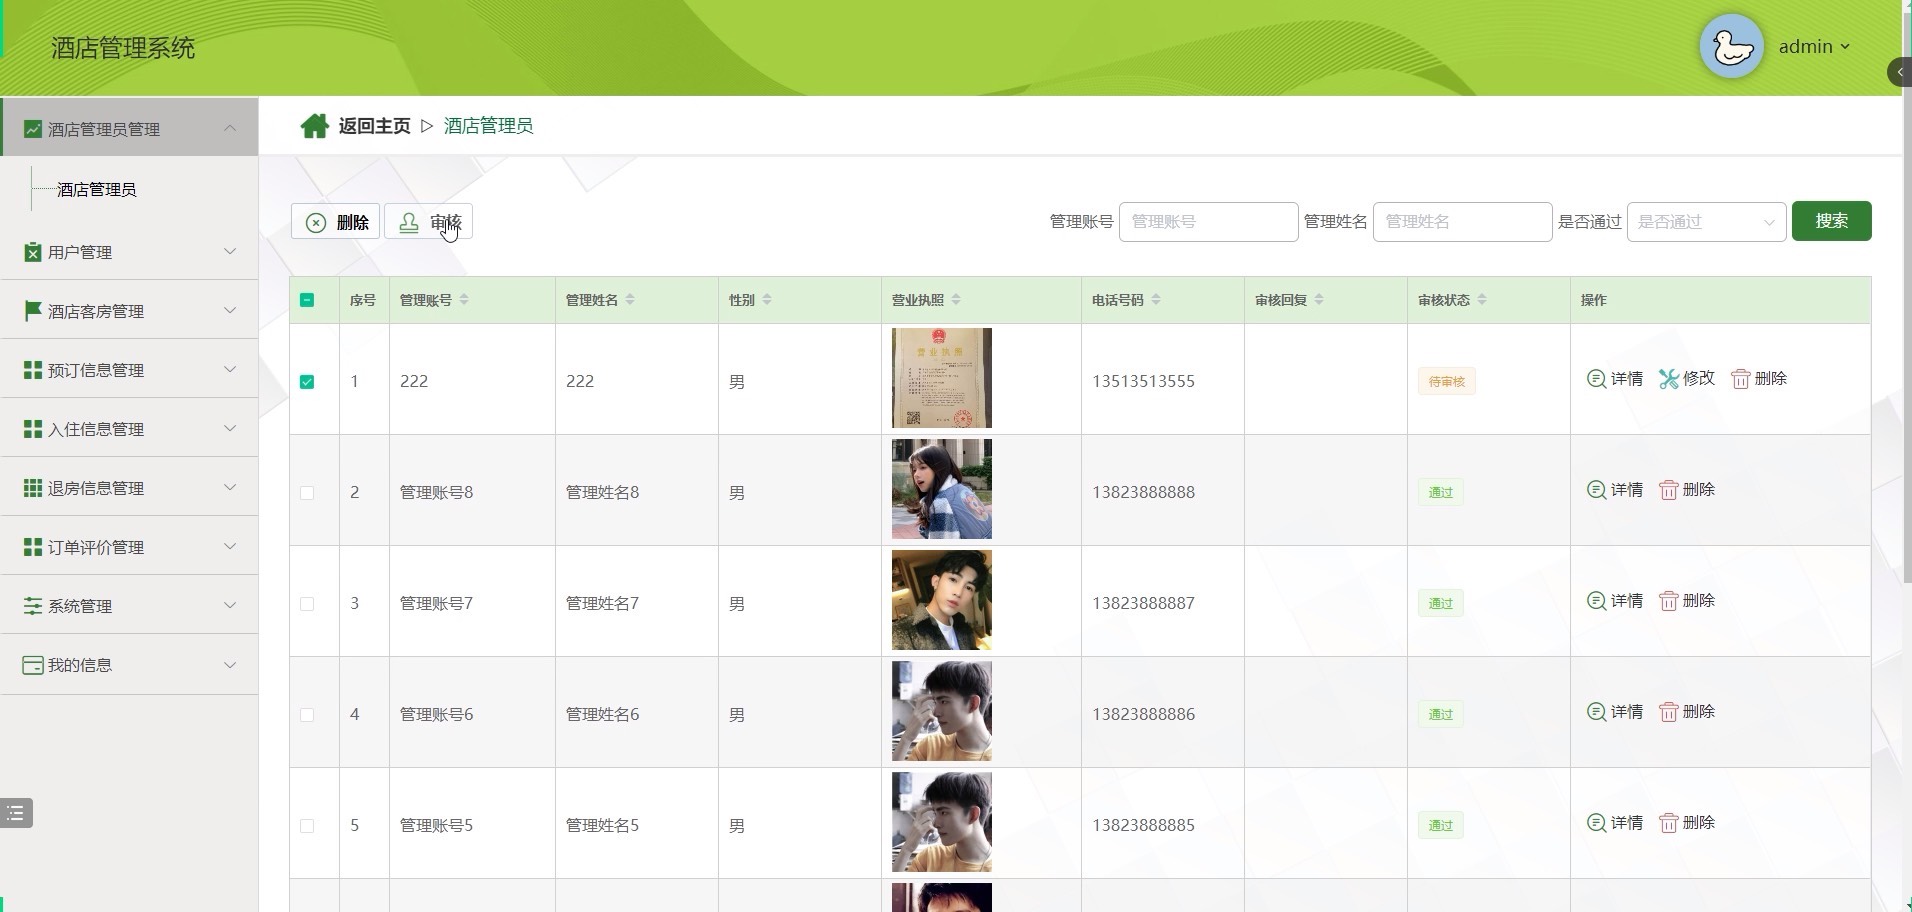Open 详情 for account 222
Screen dimensions: 1912x912
coord(1615,379)
